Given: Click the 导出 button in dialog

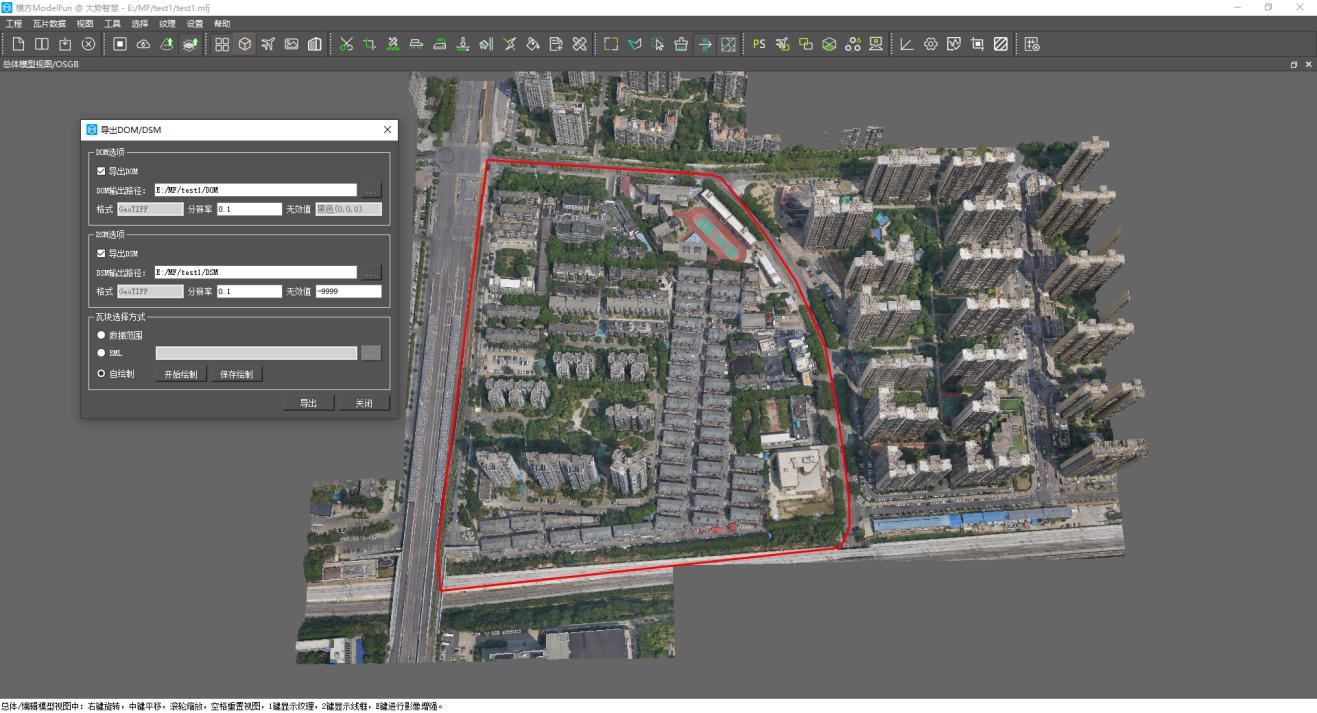Looking at the screenshot, I should 309,403.
